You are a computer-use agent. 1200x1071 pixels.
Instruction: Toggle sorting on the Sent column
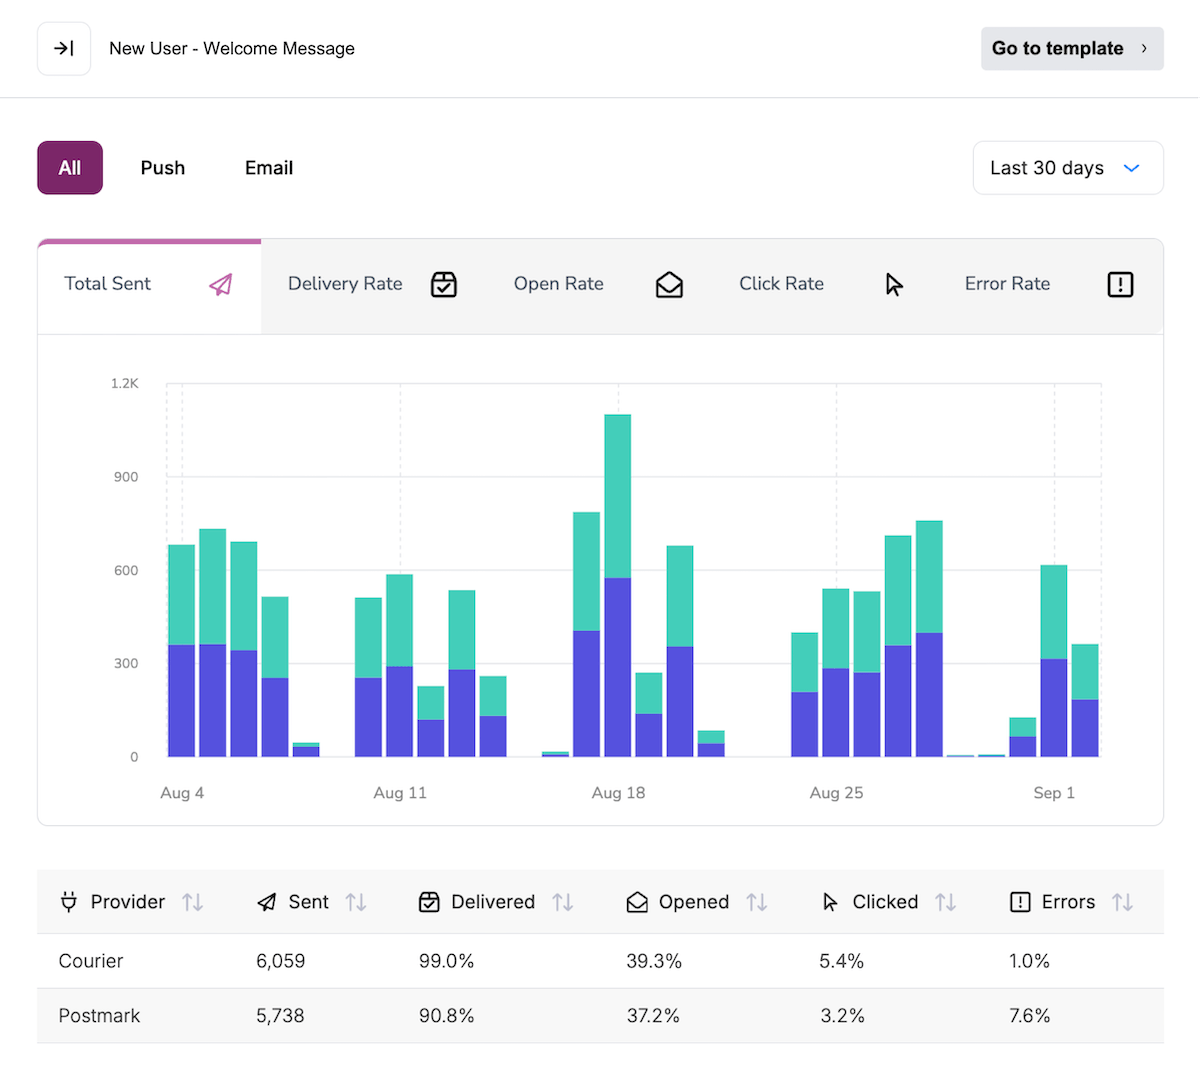tap(356, 901)
